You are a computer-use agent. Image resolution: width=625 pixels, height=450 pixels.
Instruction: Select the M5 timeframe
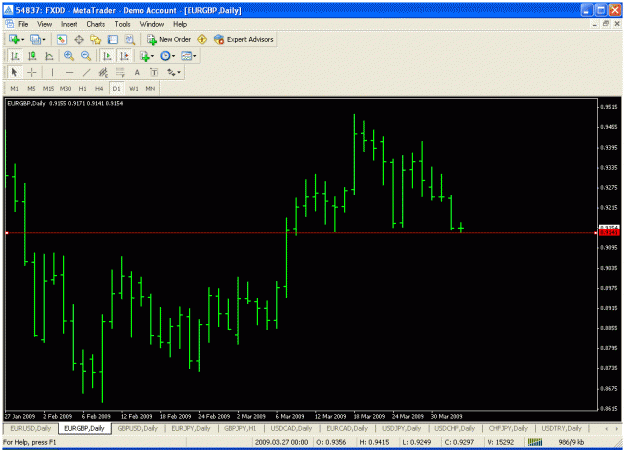pyautogui.click(x=31, y=88)
